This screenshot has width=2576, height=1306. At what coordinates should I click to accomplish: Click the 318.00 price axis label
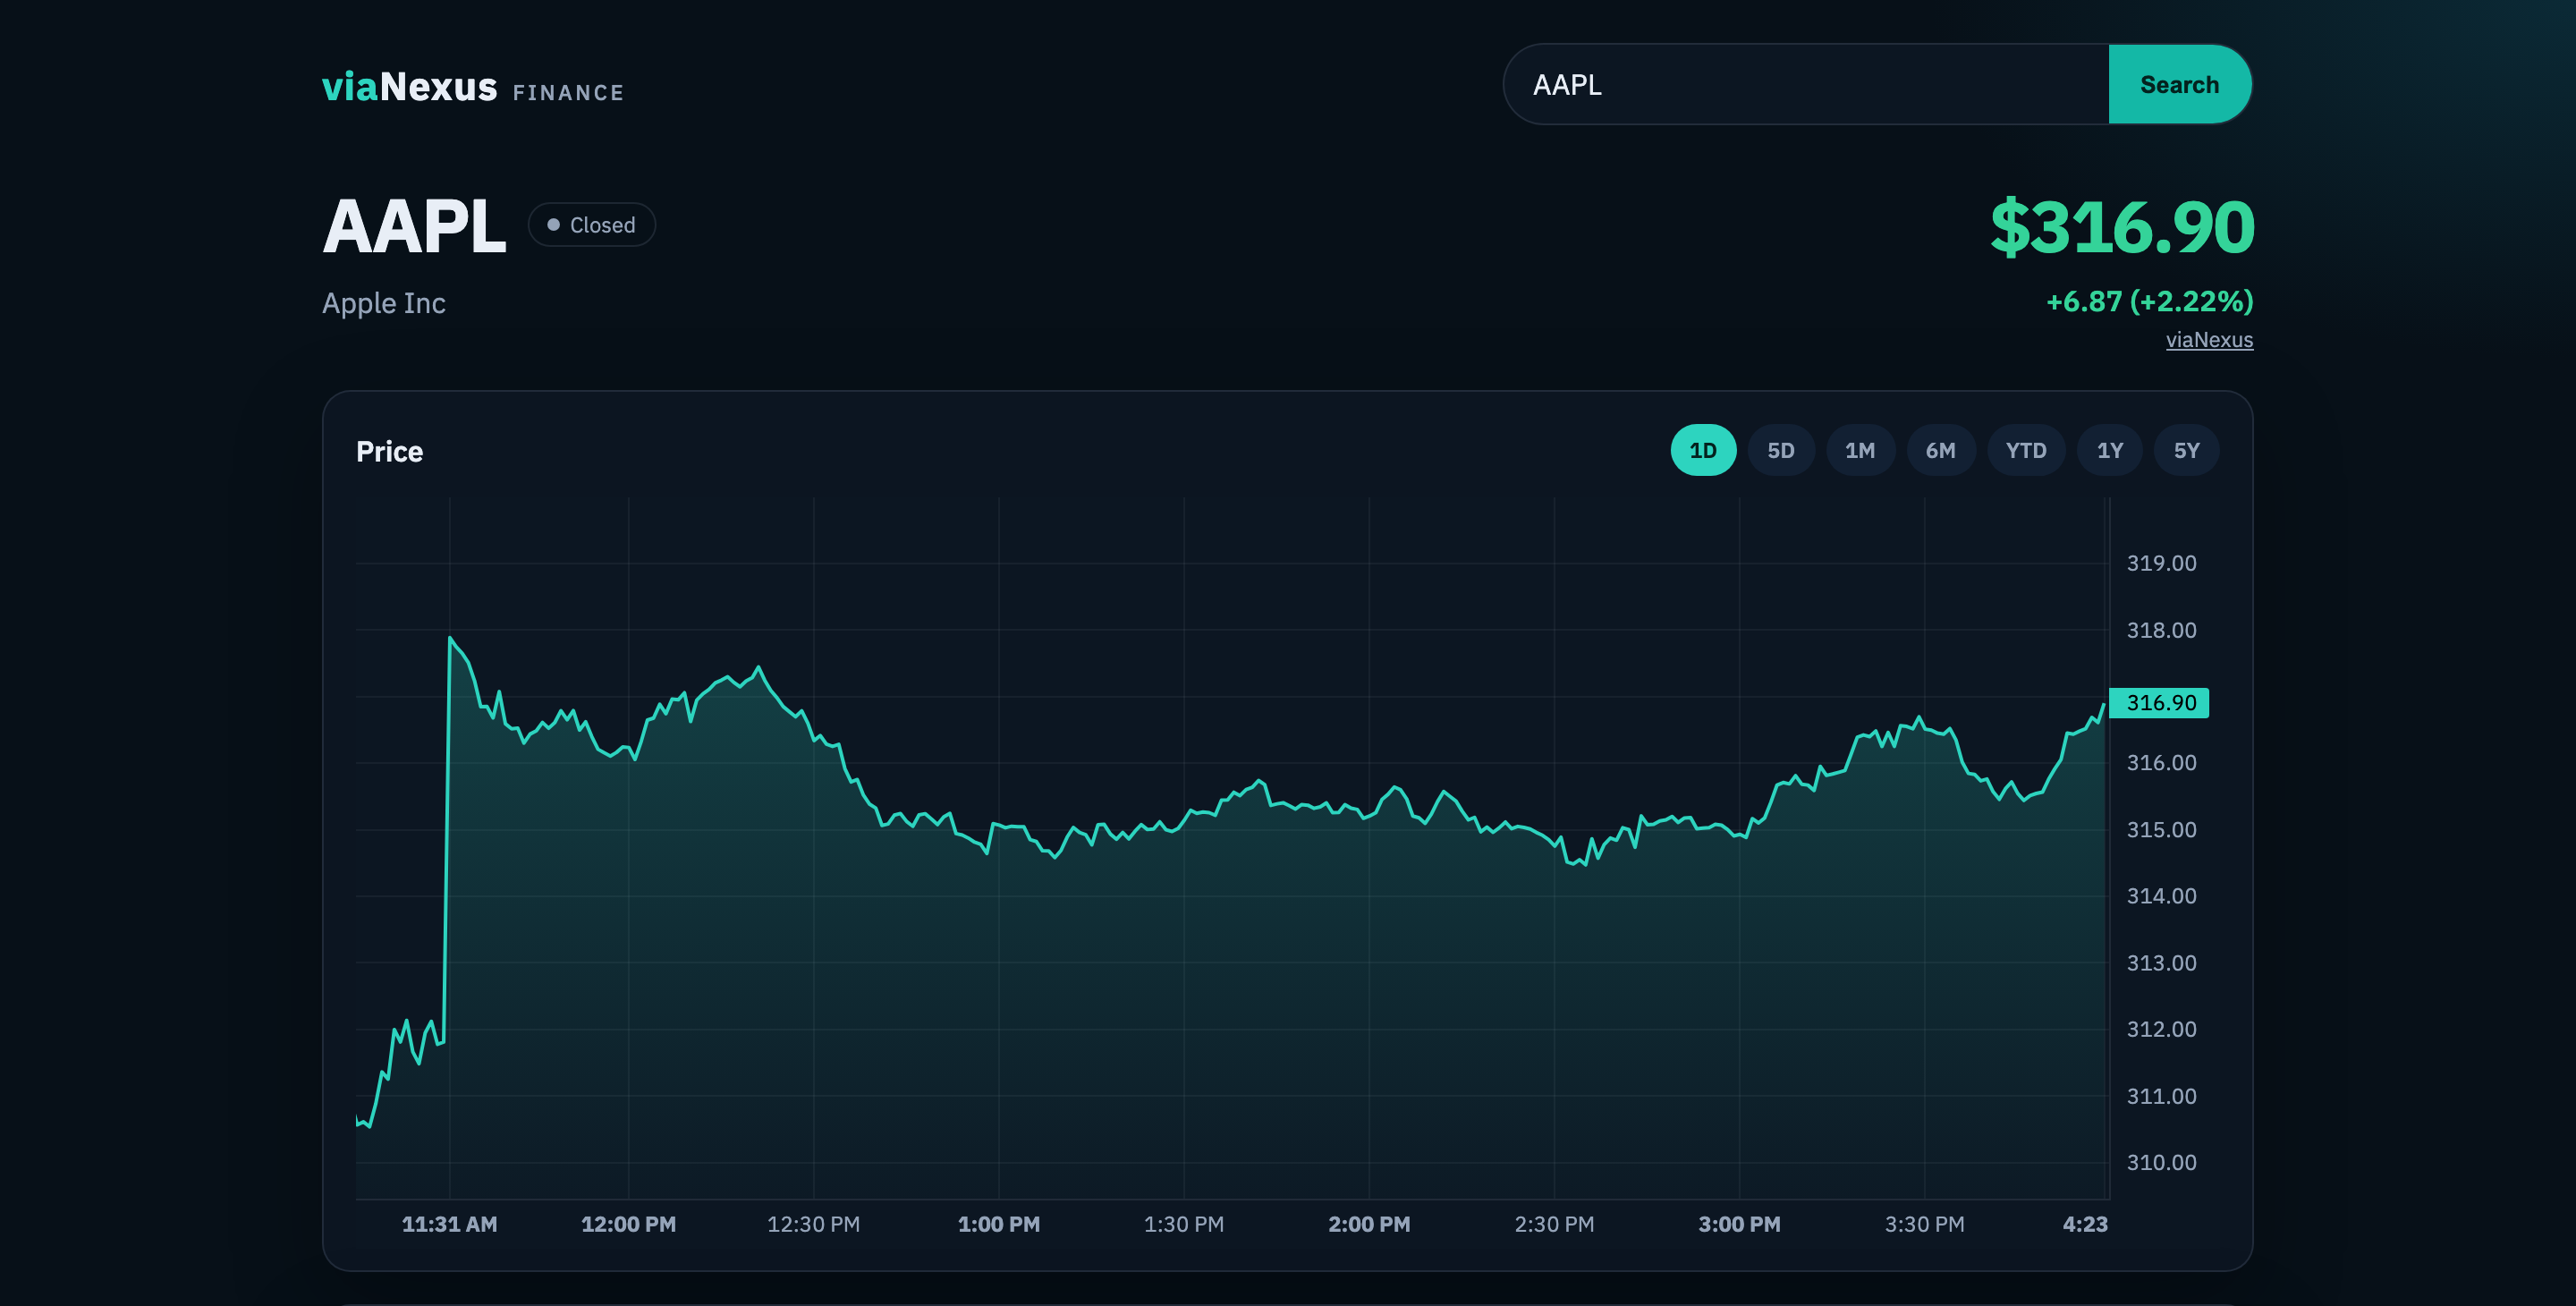pos(2161,630)
